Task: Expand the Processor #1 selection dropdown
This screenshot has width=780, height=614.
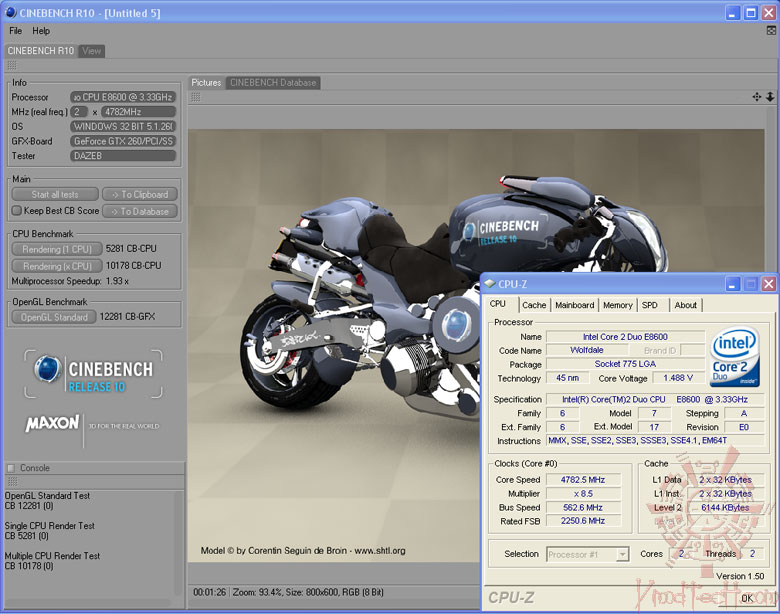Action: pos(622,554)
